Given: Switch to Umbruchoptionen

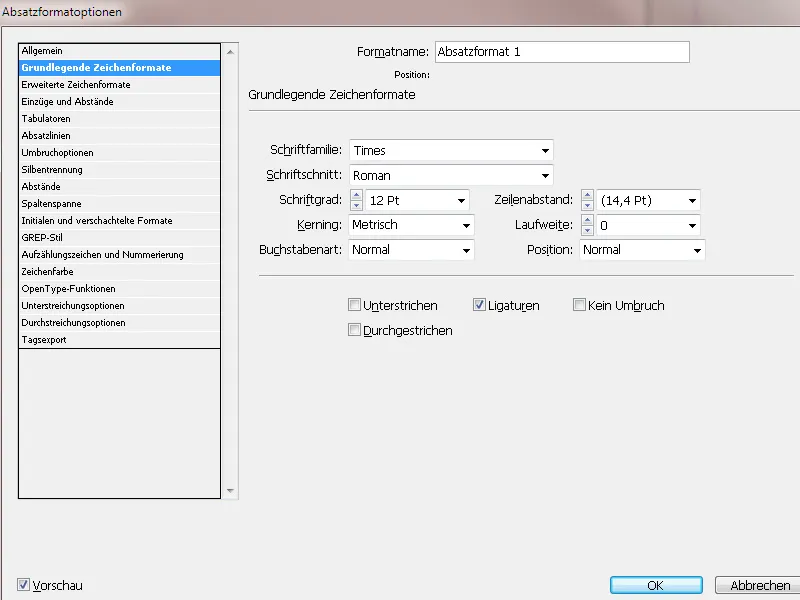Looking at the screenshot, I should click(119, 153).
